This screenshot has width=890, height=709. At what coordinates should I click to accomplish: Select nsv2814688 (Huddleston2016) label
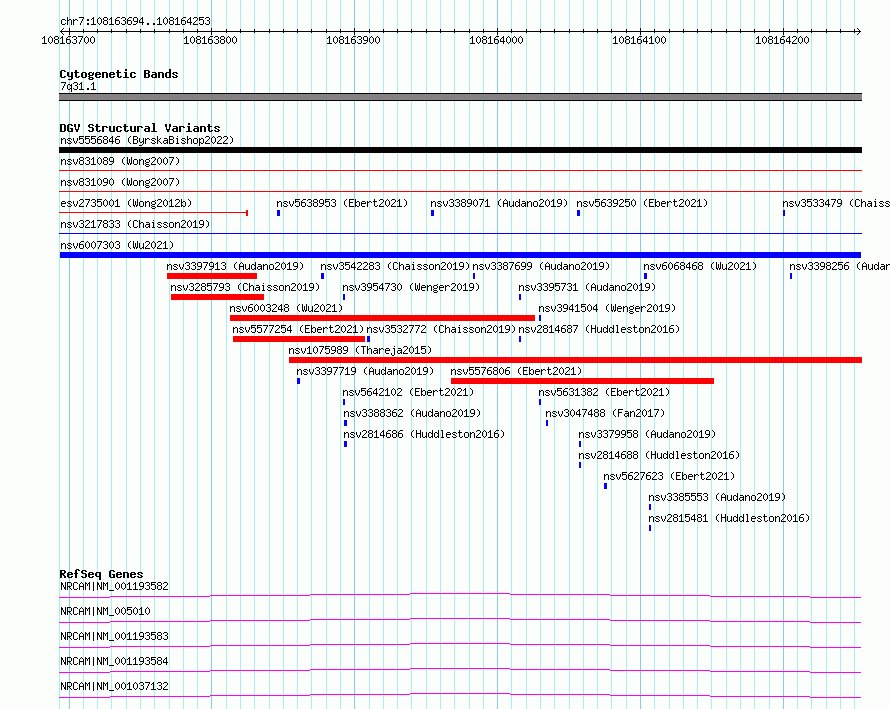point(659,455)
